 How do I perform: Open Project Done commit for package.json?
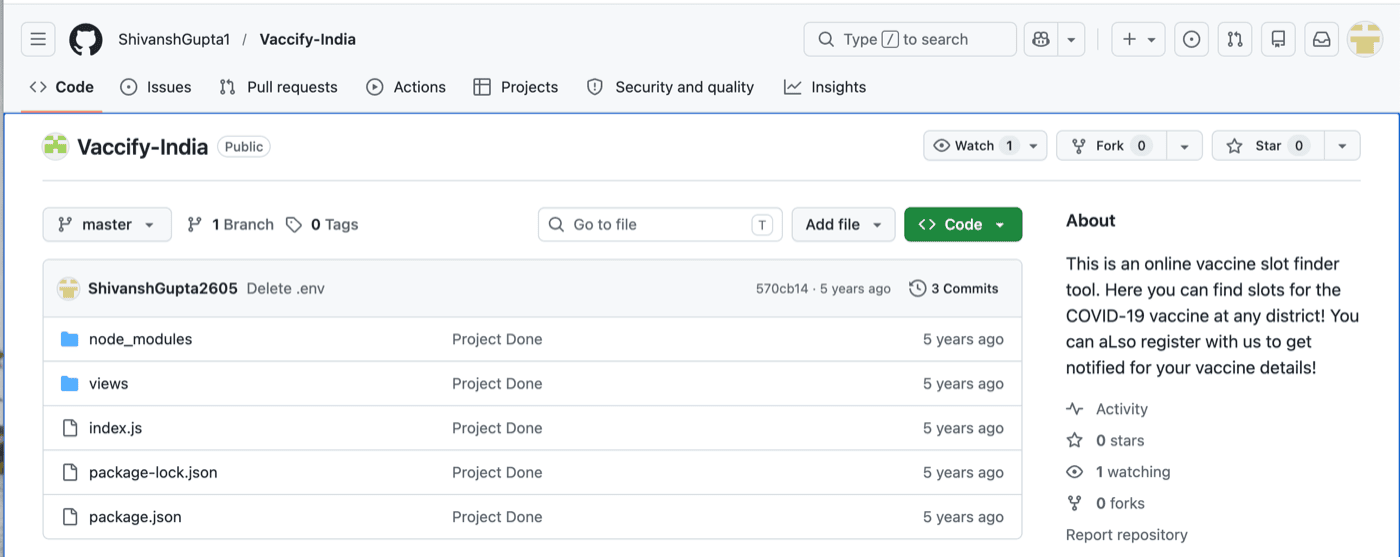click(x=497, y=517)
